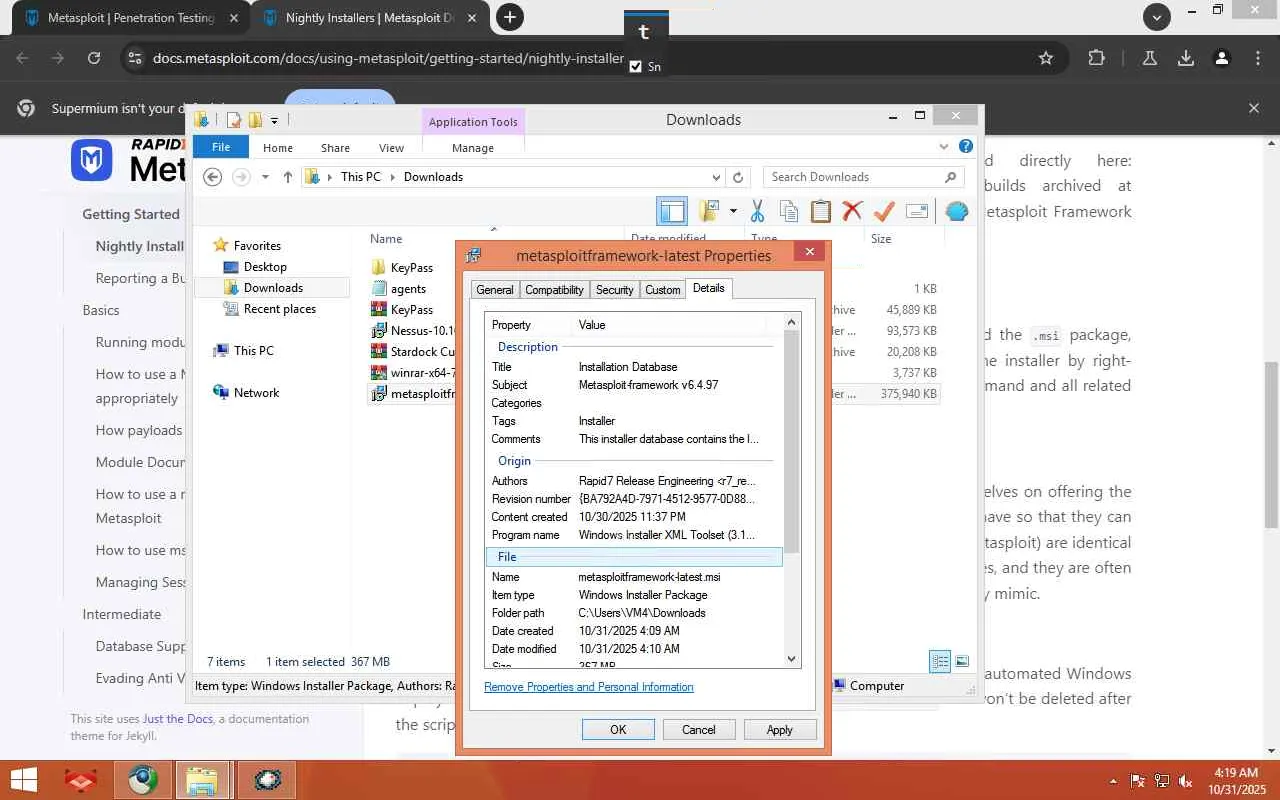
Task: Open the View ribbon tab in Explorer
Action: 391,148
